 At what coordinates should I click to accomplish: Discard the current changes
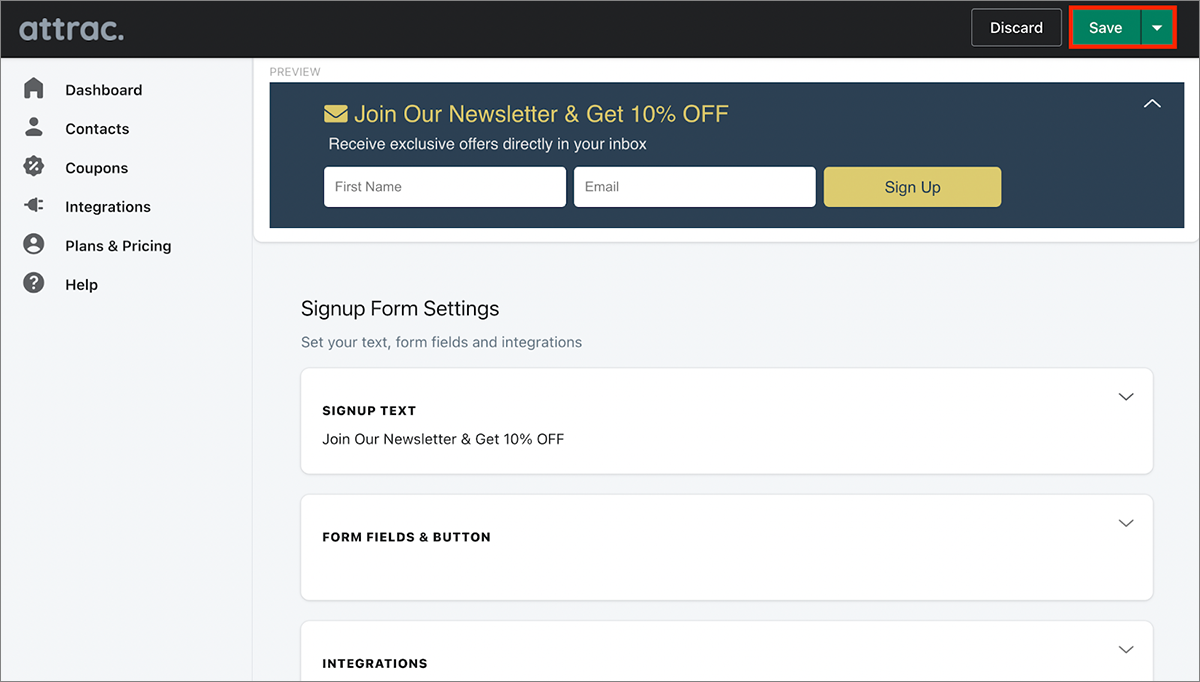[x=1016, y=27]
